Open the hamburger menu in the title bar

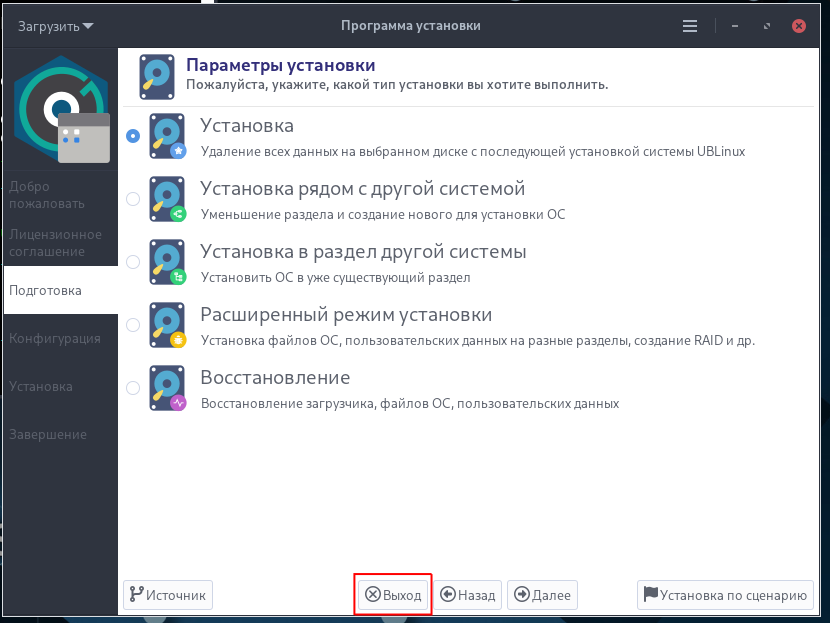(690, 26)
